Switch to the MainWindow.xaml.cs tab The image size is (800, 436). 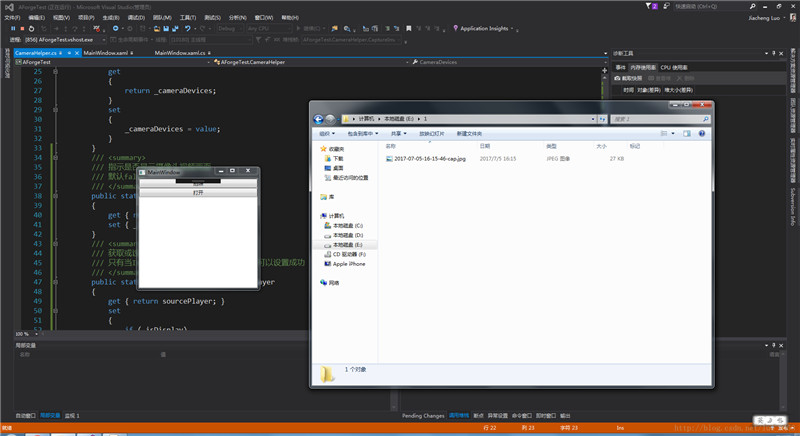pyautogui.click(x=180, y=53)
